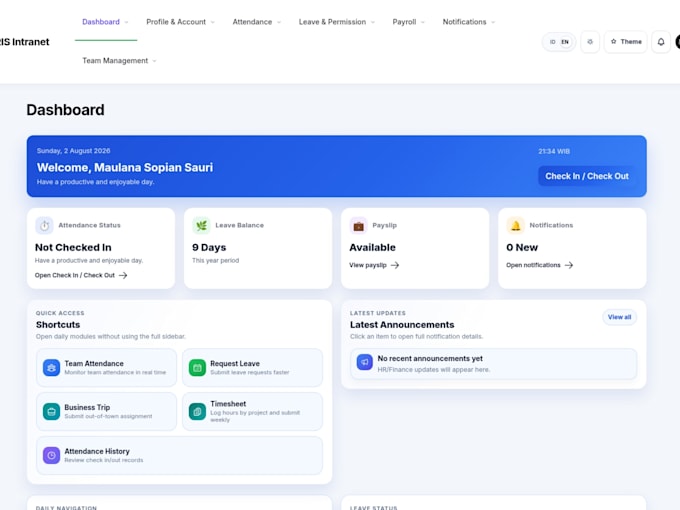680x510 pixels.
Task: Expand the Notifications dropdown chevron
Action: click(x=493, y=22)
